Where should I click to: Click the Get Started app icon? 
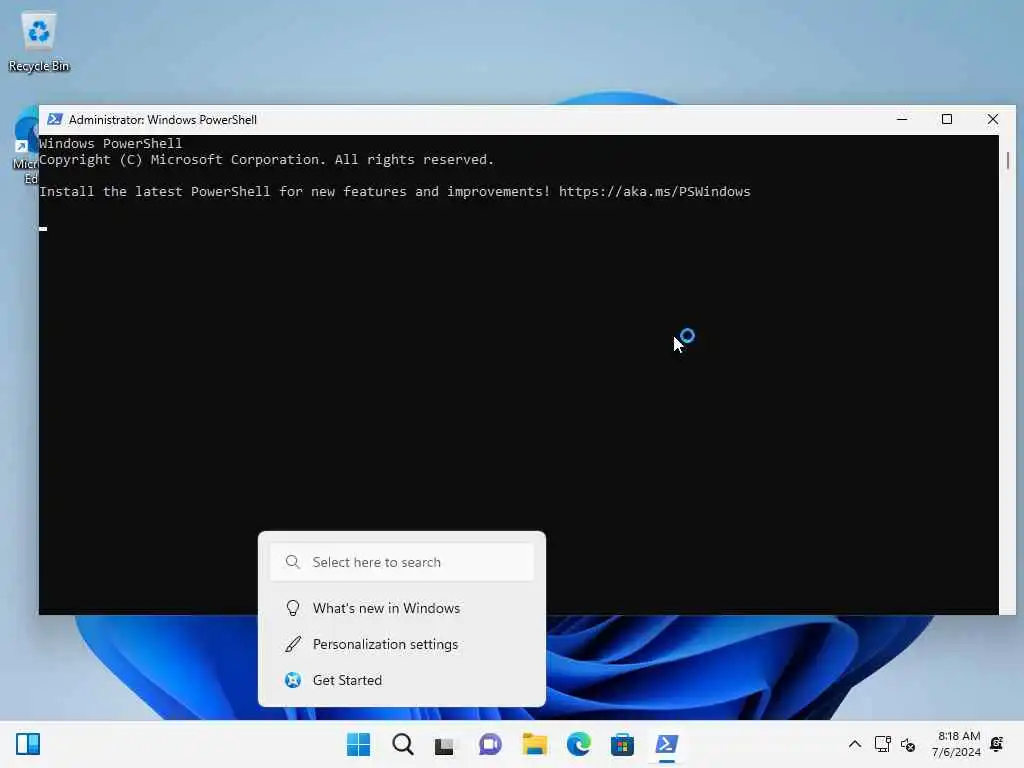(x=293, y=680)
